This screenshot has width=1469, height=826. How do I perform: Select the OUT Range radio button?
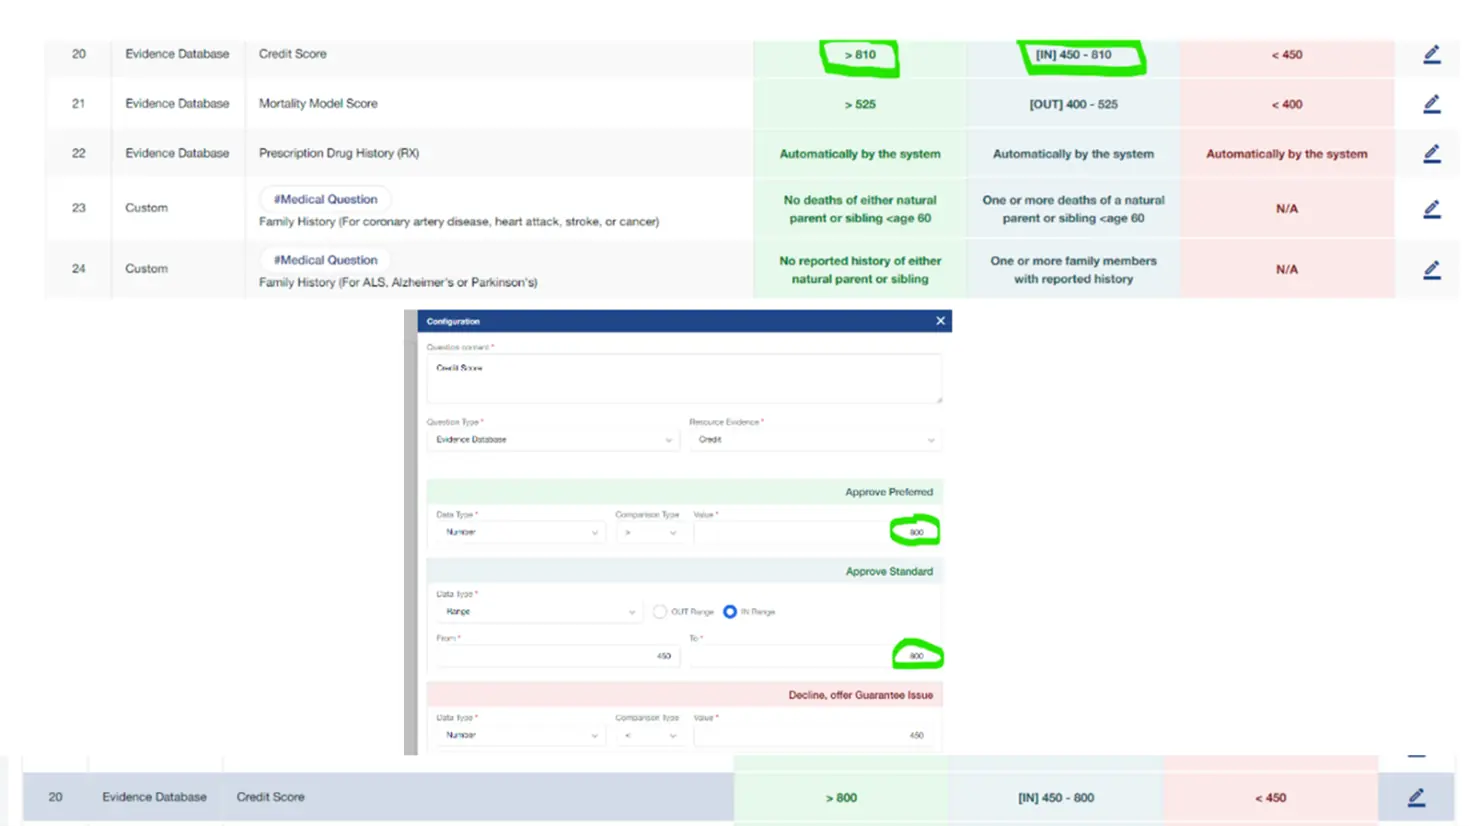coord(660,612)
